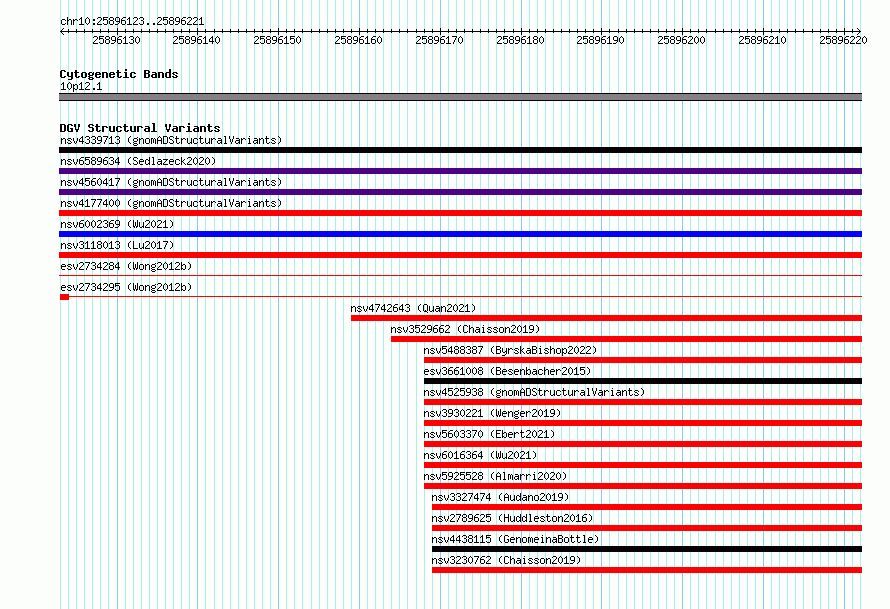Open nsv3930221 (Wenger2019) variant label

[x=492, y=413]
